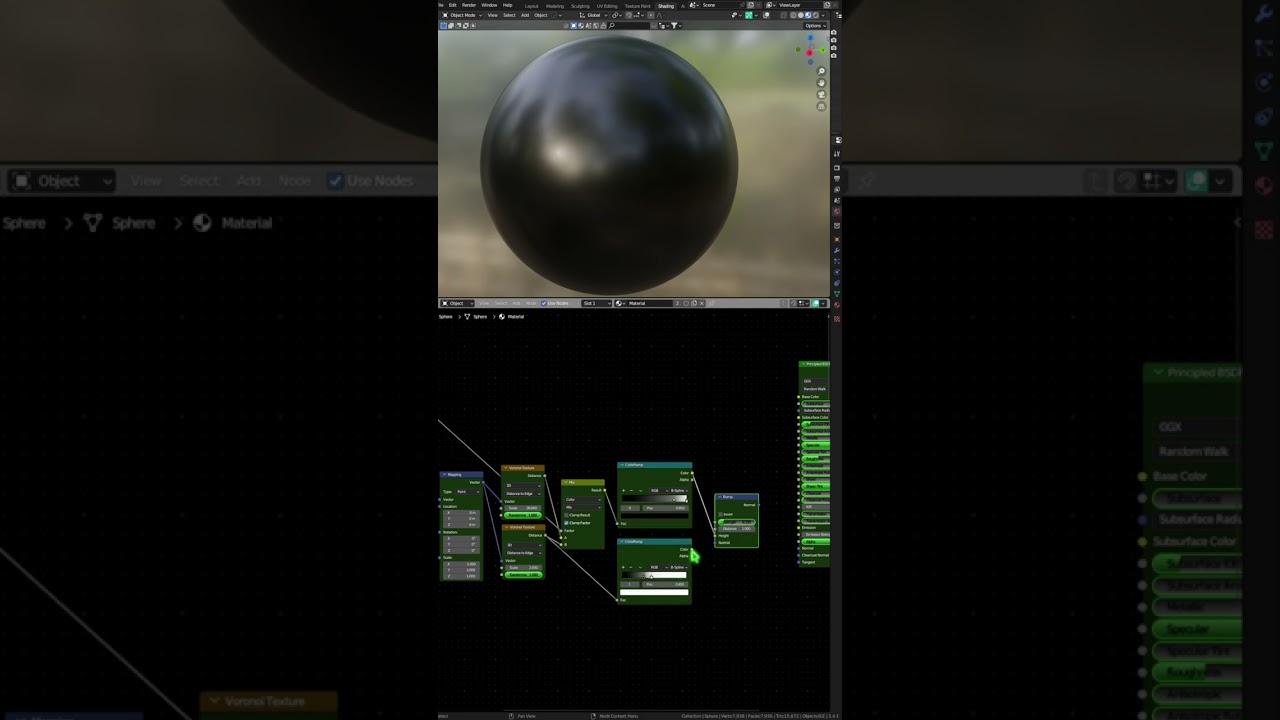1280x720 pixels.
Task: Switch to the Modeling workspace tab
Action: point(555,6)
